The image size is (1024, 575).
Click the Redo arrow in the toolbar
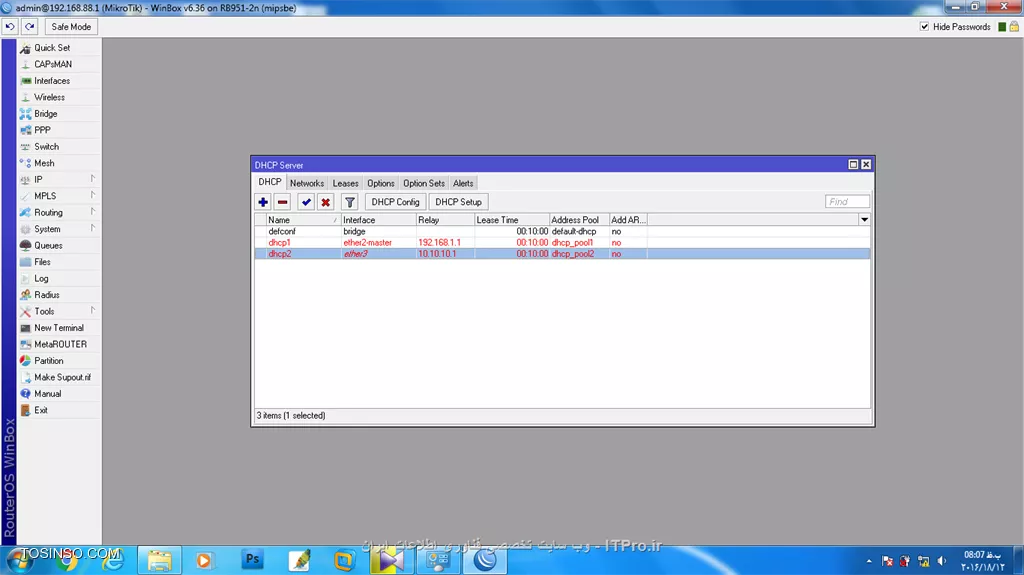click(x=30, y=27)
